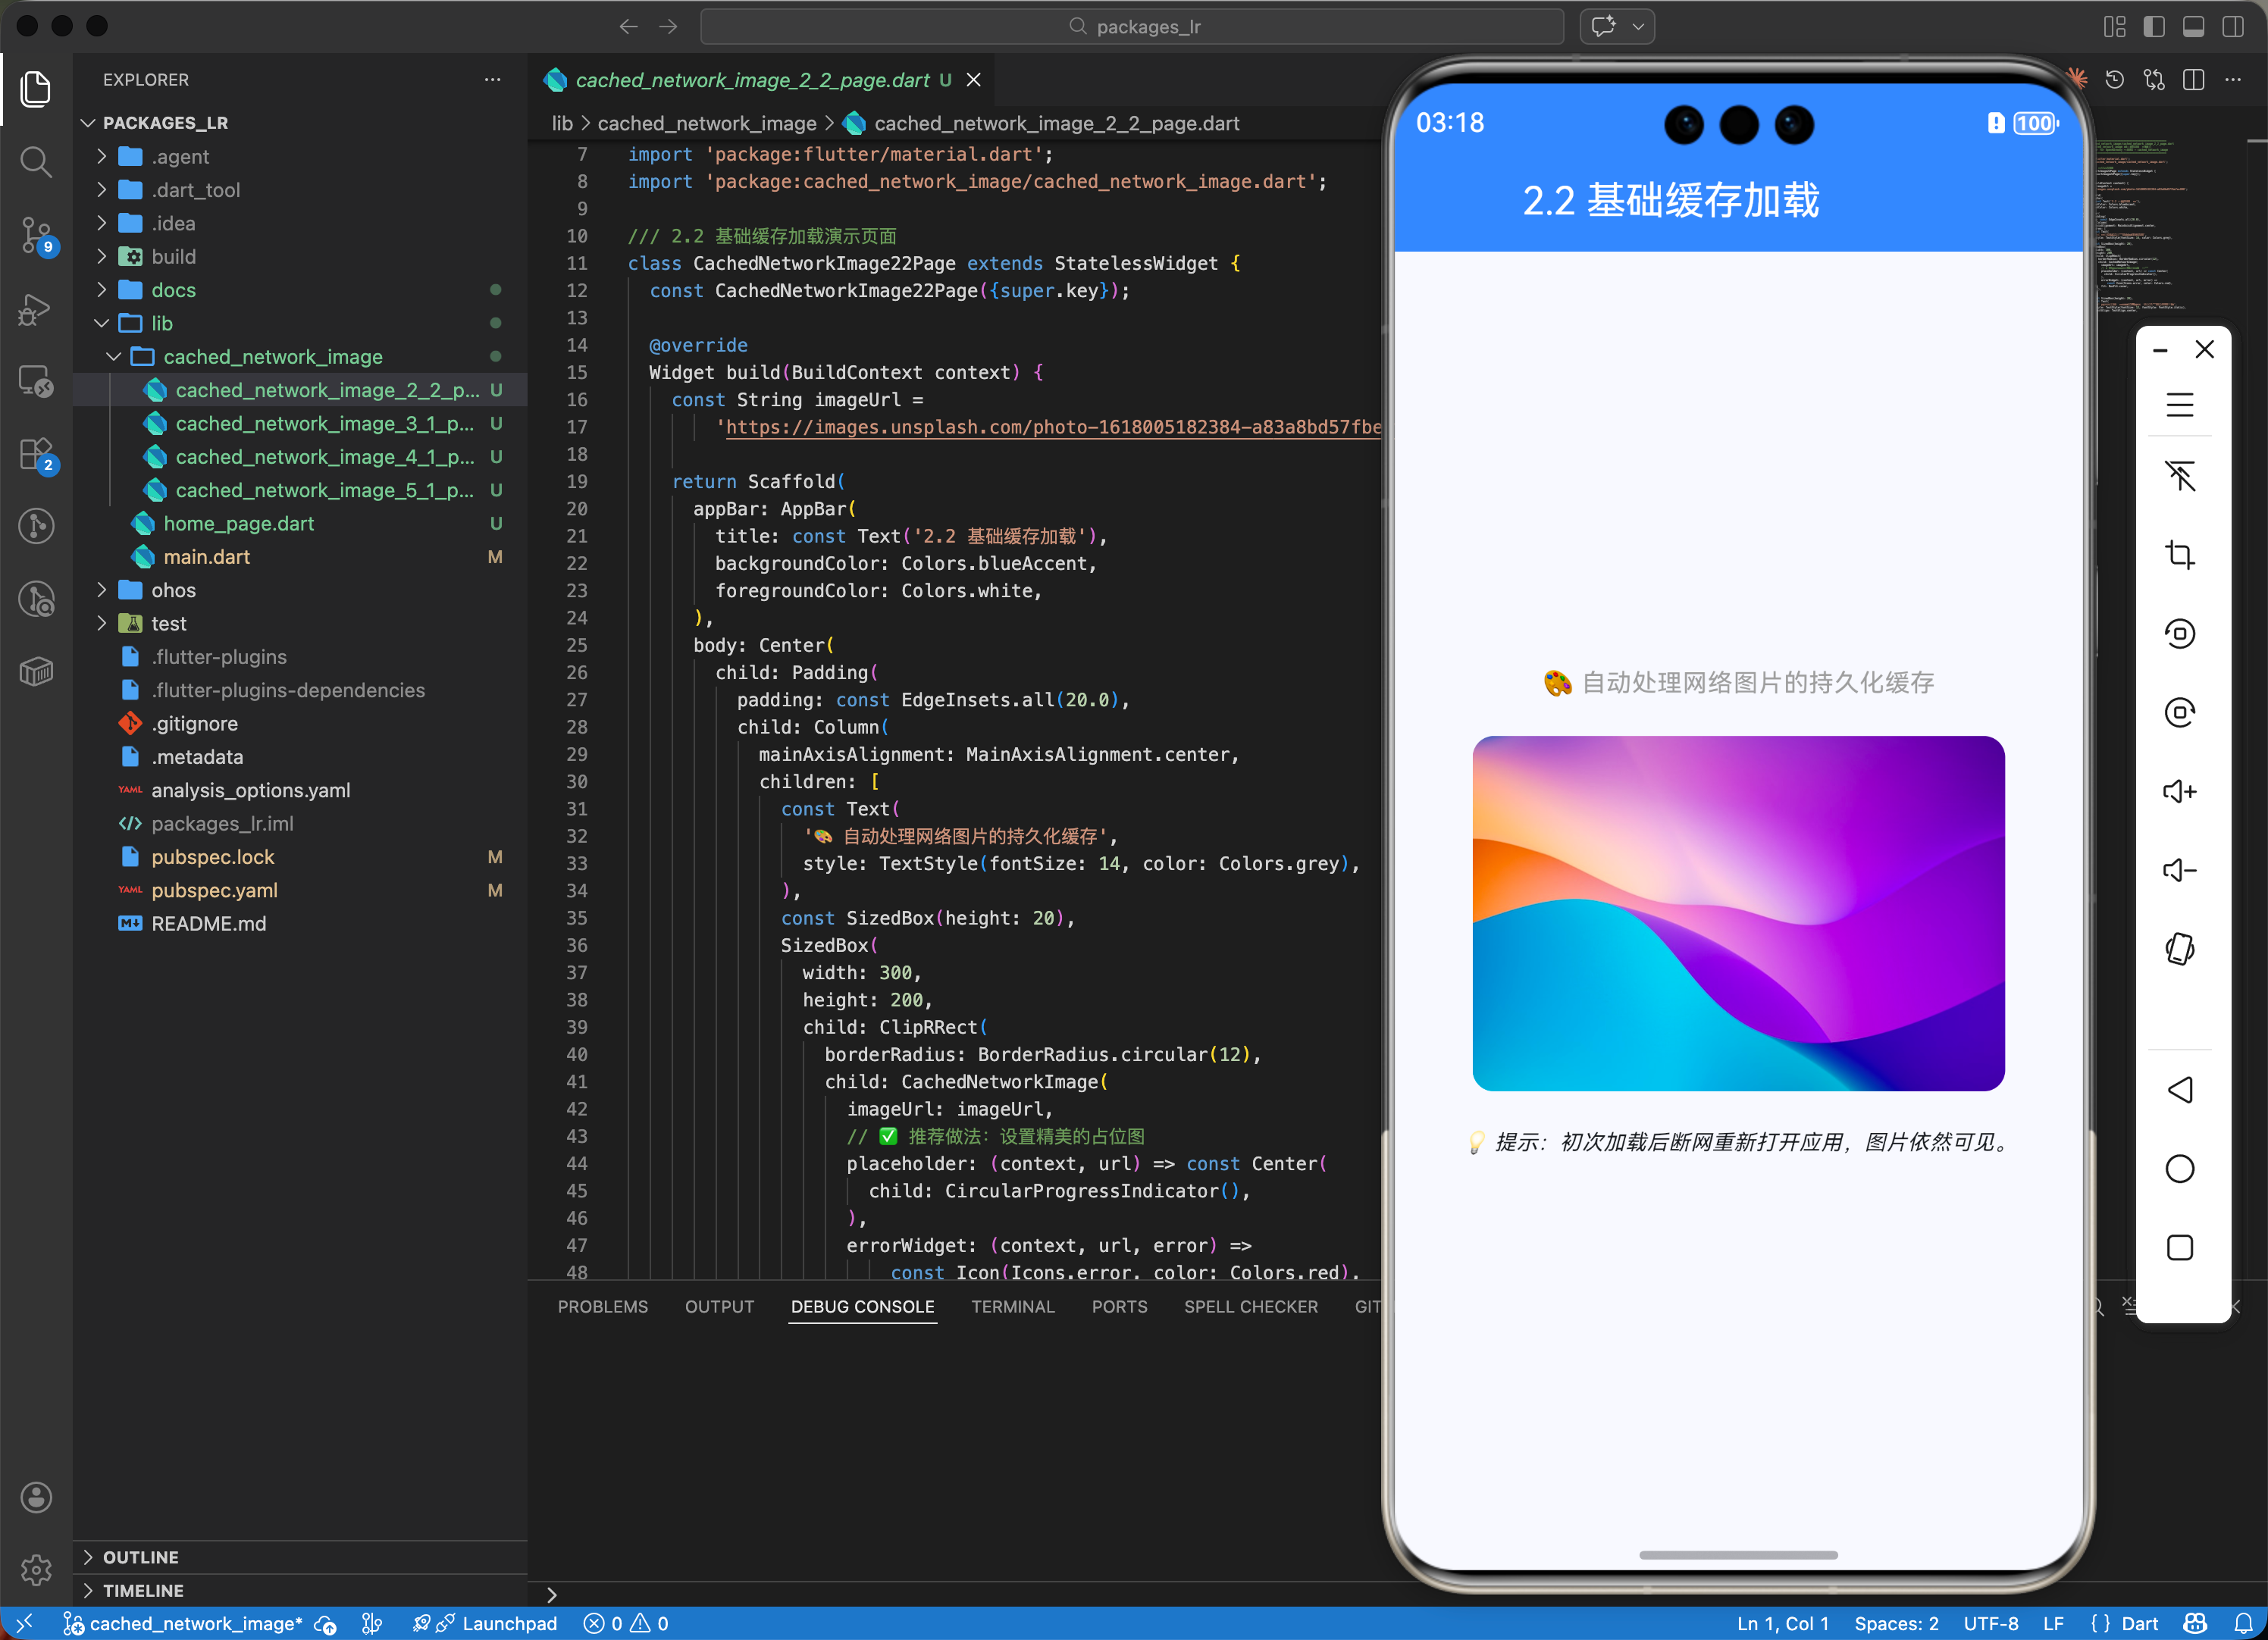Toggle secondary side bar layout button

(x=2232, y=27)
